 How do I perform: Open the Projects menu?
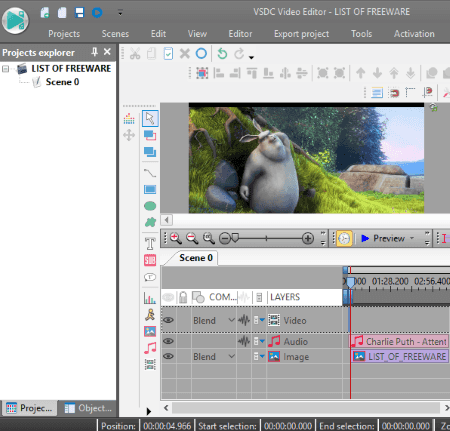pyautogui.click(x=64, y=34)
